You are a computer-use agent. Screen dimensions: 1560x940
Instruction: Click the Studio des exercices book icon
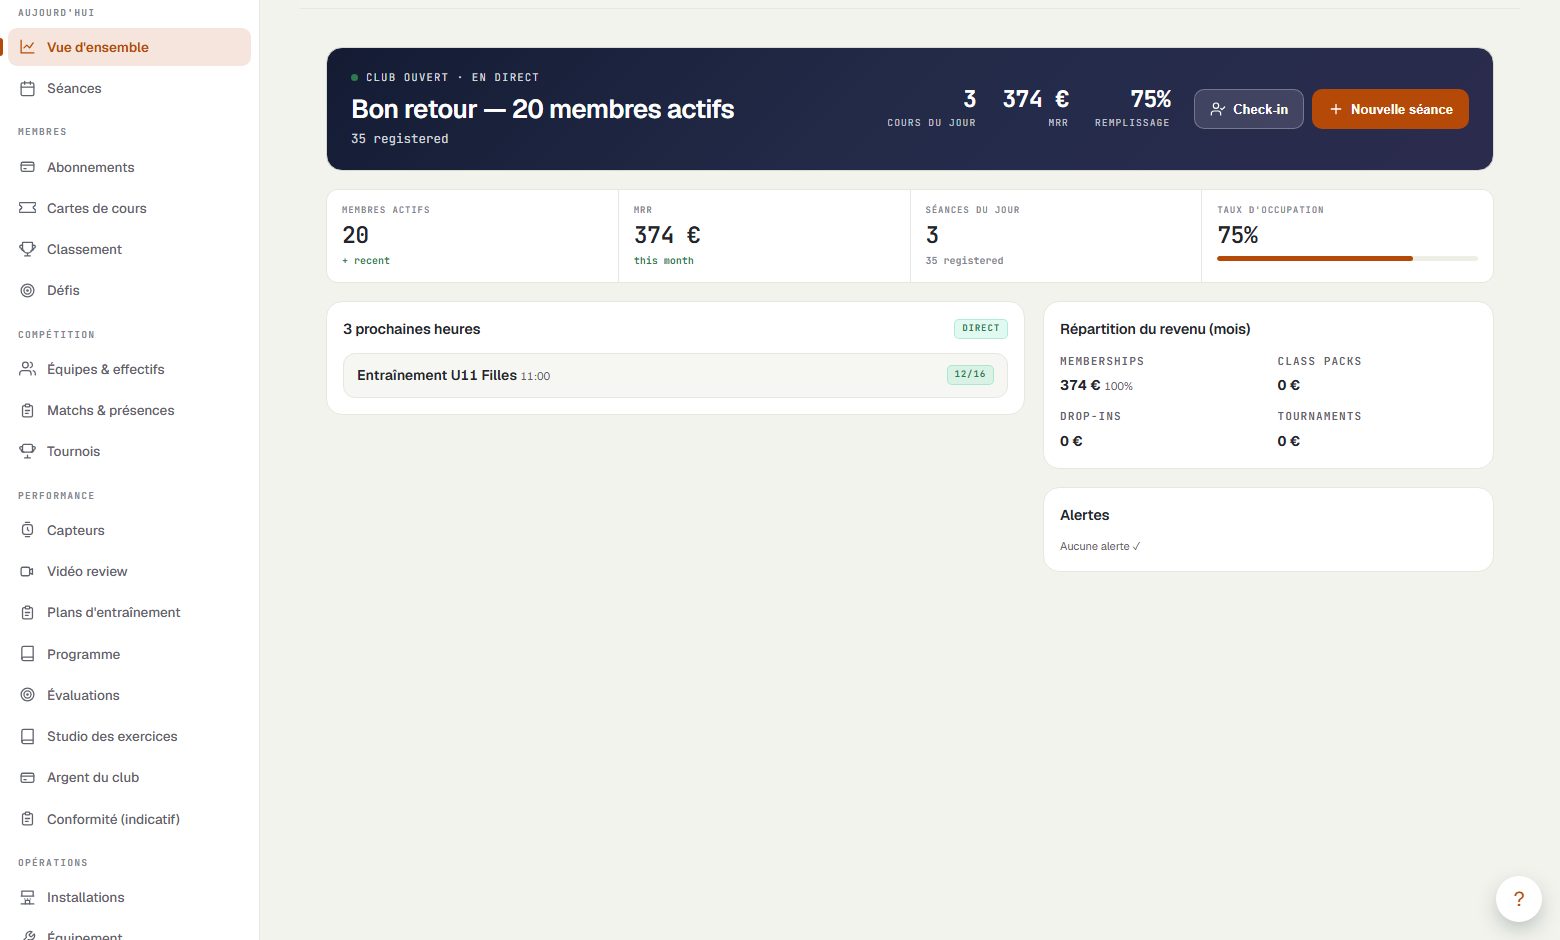click(x=28, y=736)
